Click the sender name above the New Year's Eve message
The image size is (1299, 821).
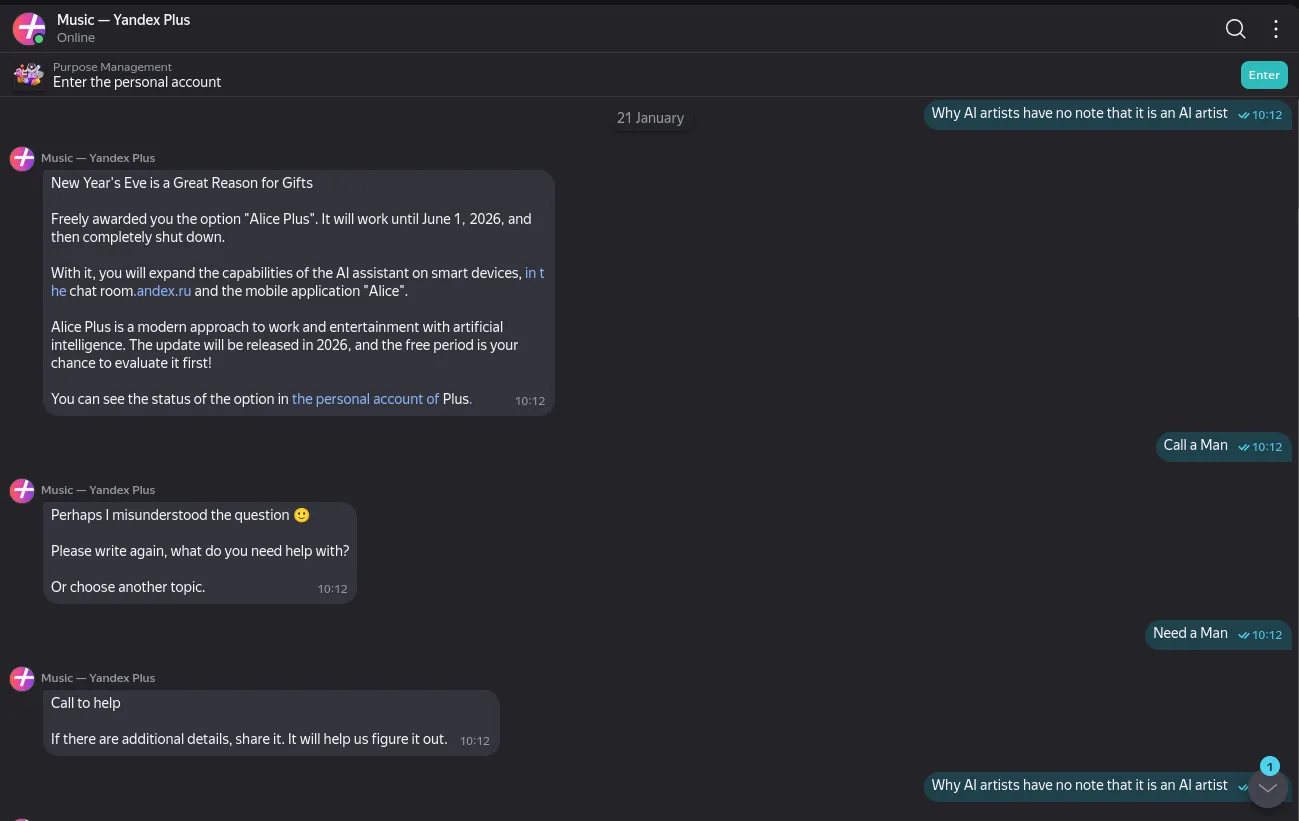(x=98, y=158)
